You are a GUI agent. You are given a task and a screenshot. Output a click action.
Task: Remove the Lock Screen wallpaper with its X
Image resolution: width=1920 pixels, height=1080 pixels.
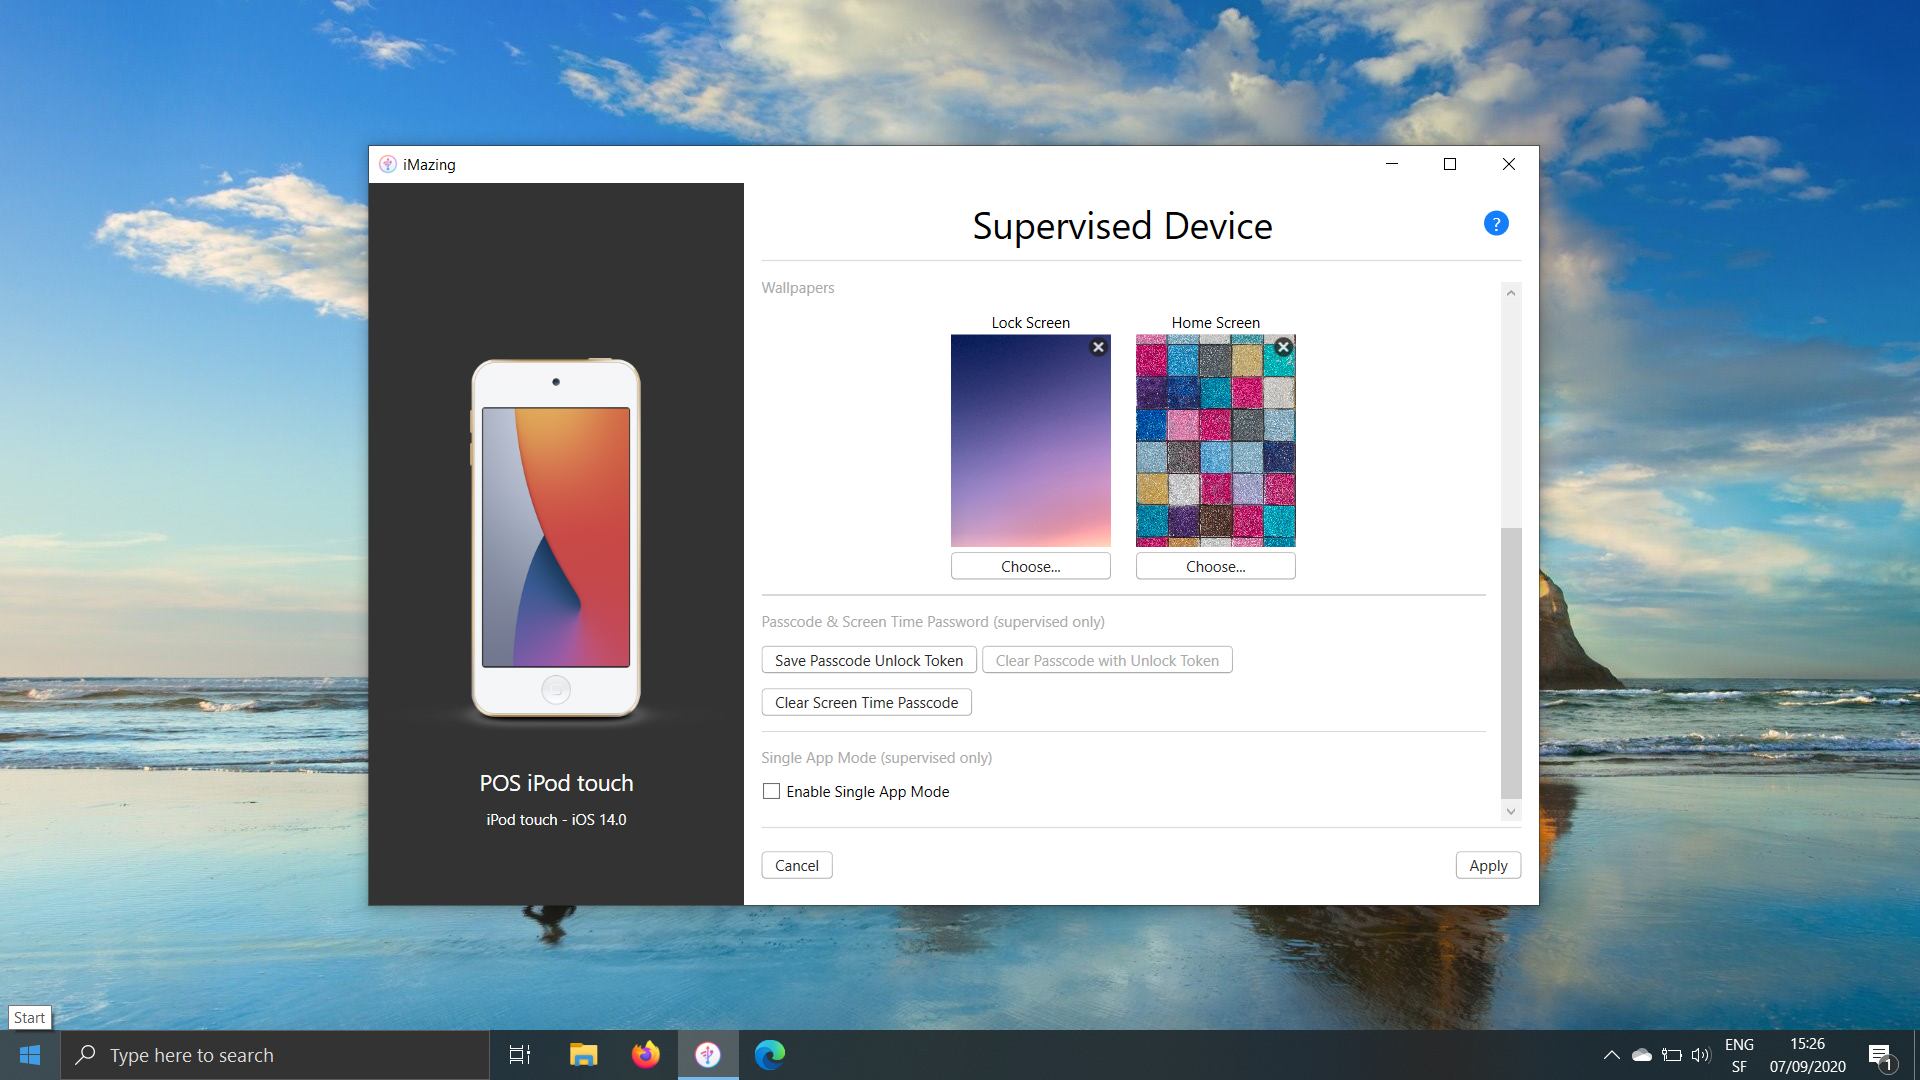tap(1098, 347)
